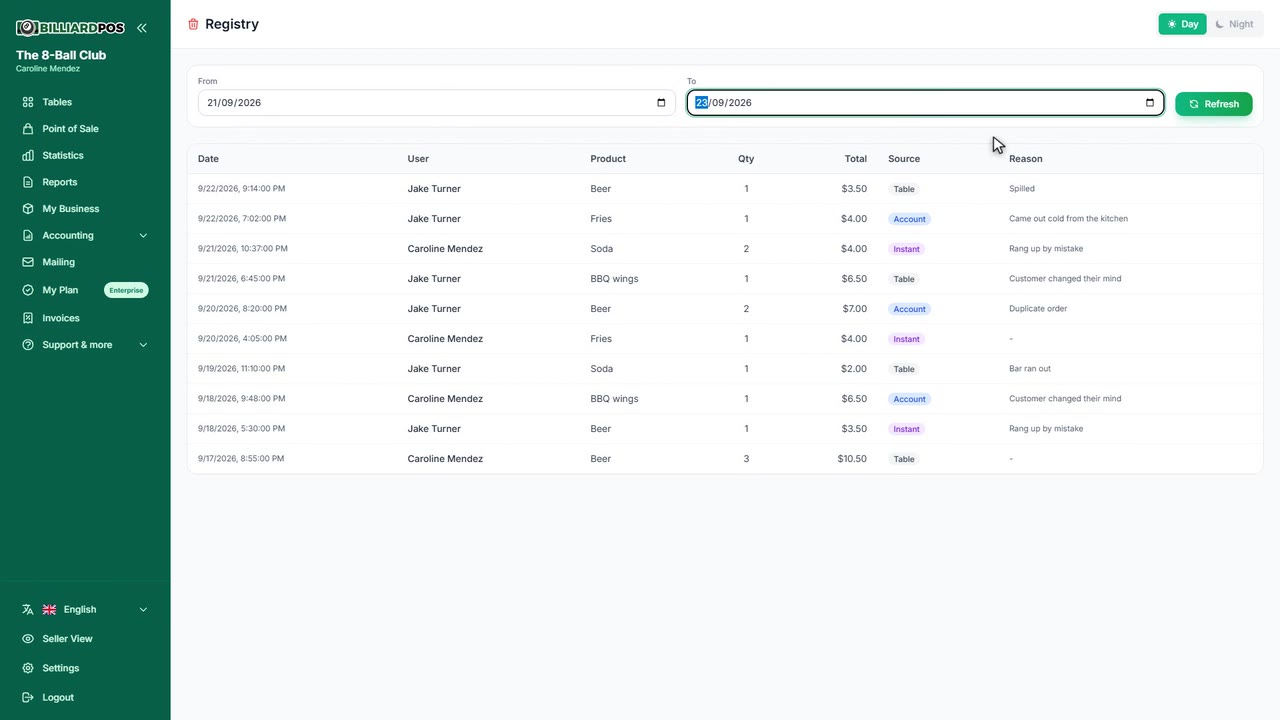Click the Logout icon
The height and width of the screenshot is (720, 1280).
28,697
